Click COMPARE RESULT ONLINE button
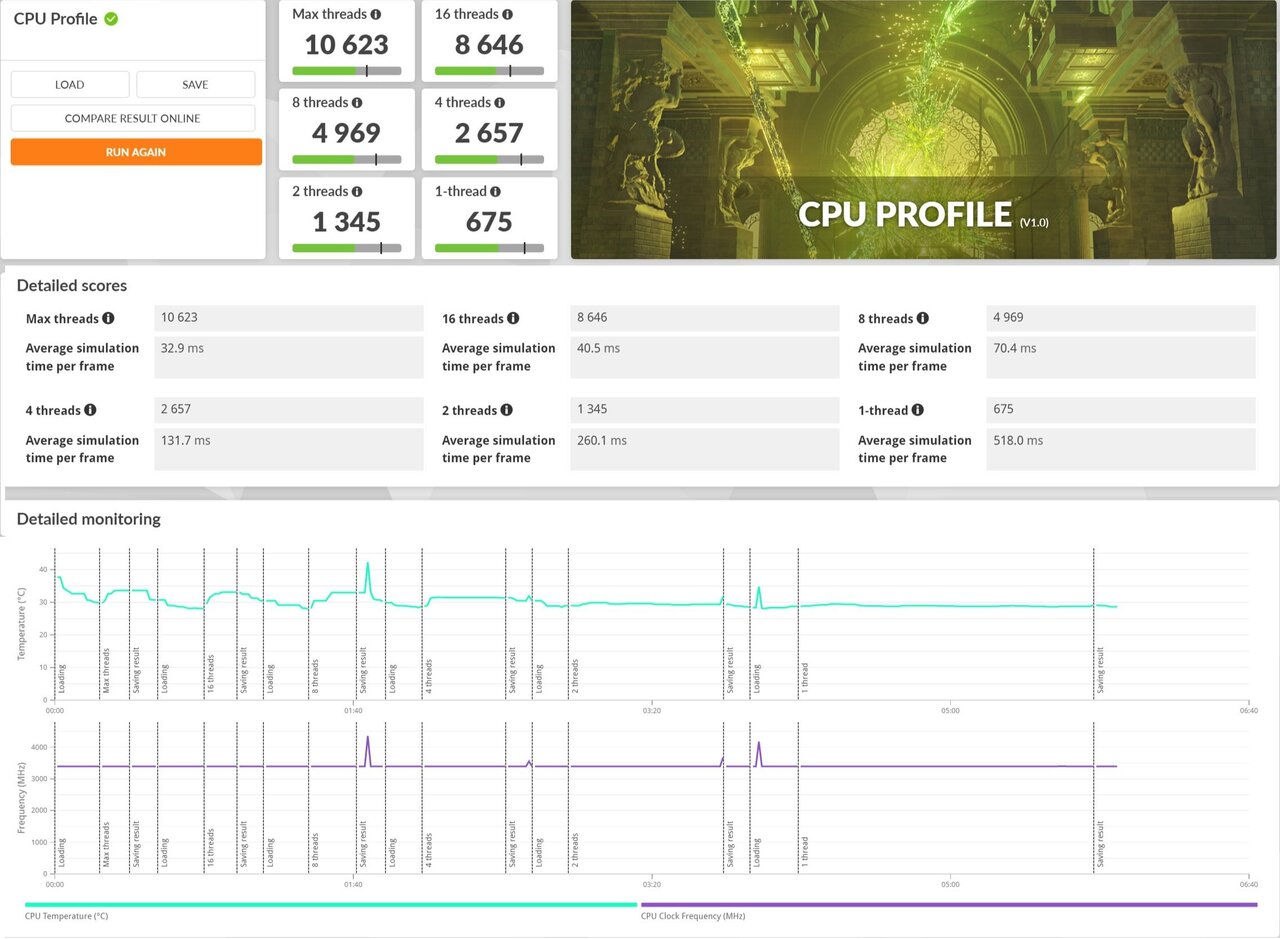The width and height of the screenshot is (1280, 939). (133, 118)
